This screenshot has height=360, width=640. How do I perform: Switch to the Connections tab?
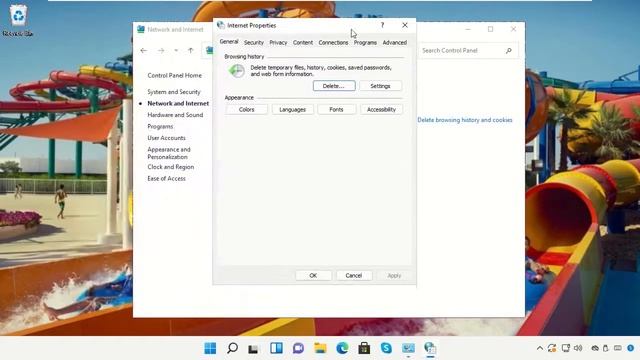(x=333, y=42)
